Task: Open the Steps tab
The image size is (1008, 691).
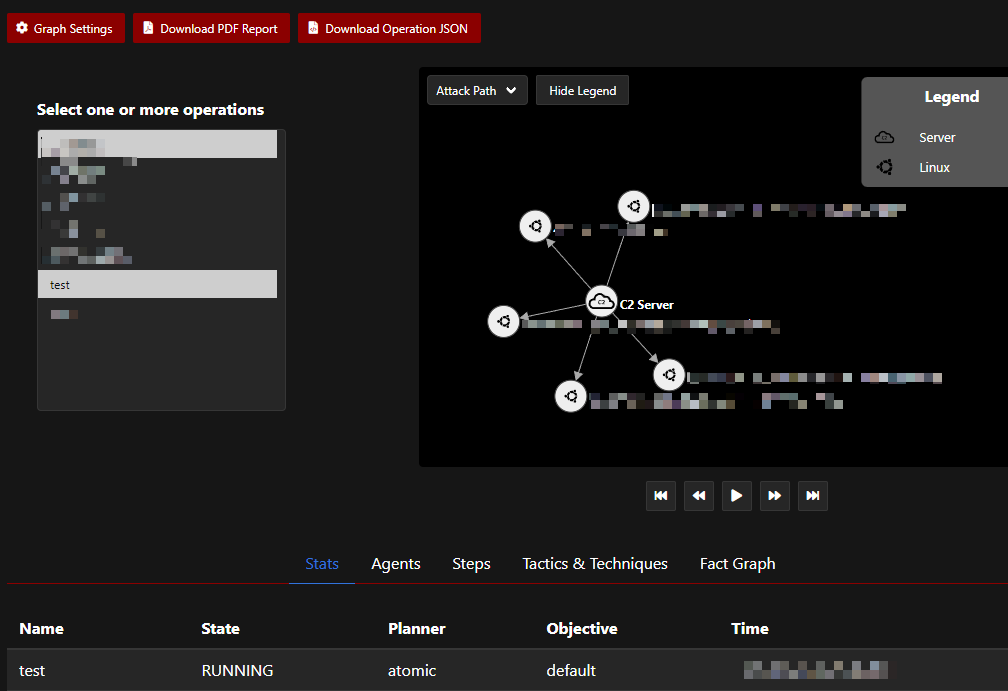Action: pyautogui.click(x=471, y=564)
